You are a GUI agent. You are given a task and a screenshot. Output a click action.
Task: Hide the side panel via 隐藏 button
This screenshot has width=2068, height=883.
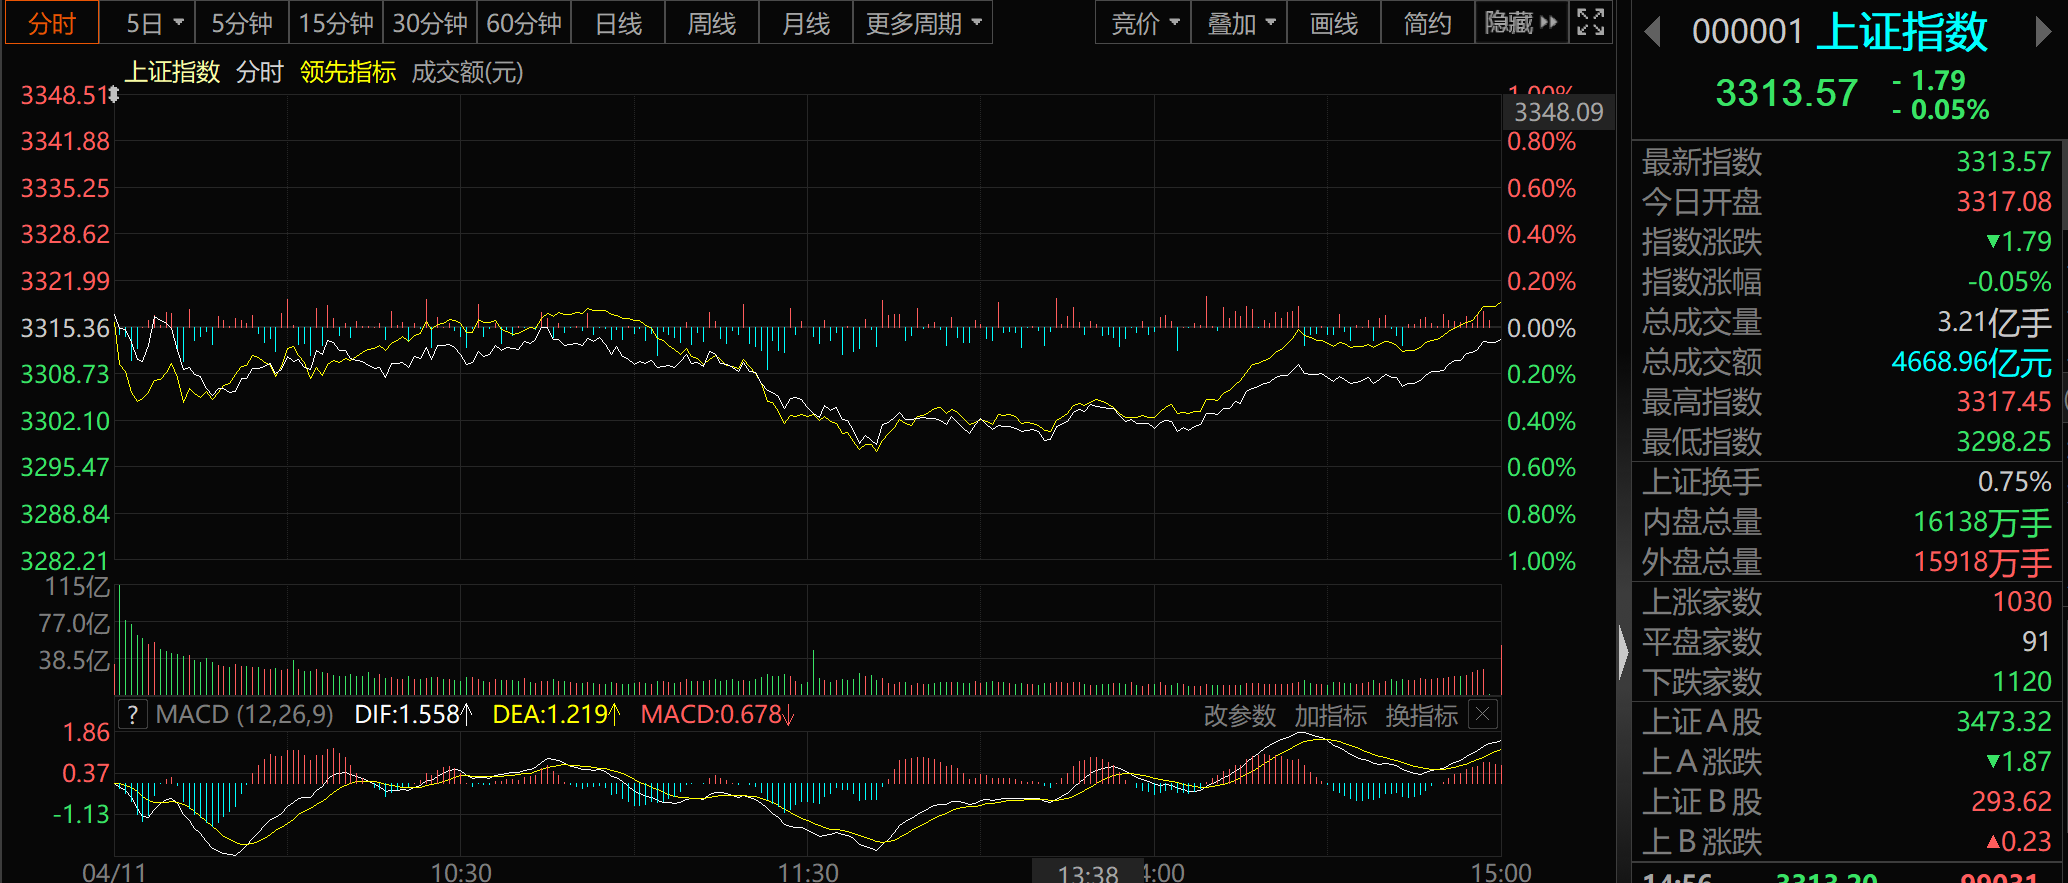[x=1521, y=23]
